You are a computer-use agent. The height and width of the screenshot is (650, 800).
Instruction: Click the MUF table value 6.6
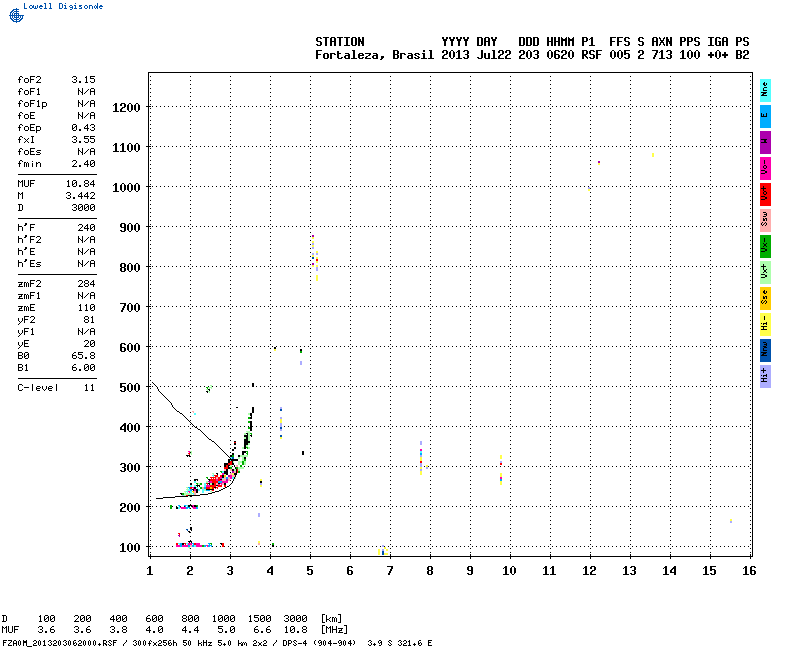pos(262,630)
